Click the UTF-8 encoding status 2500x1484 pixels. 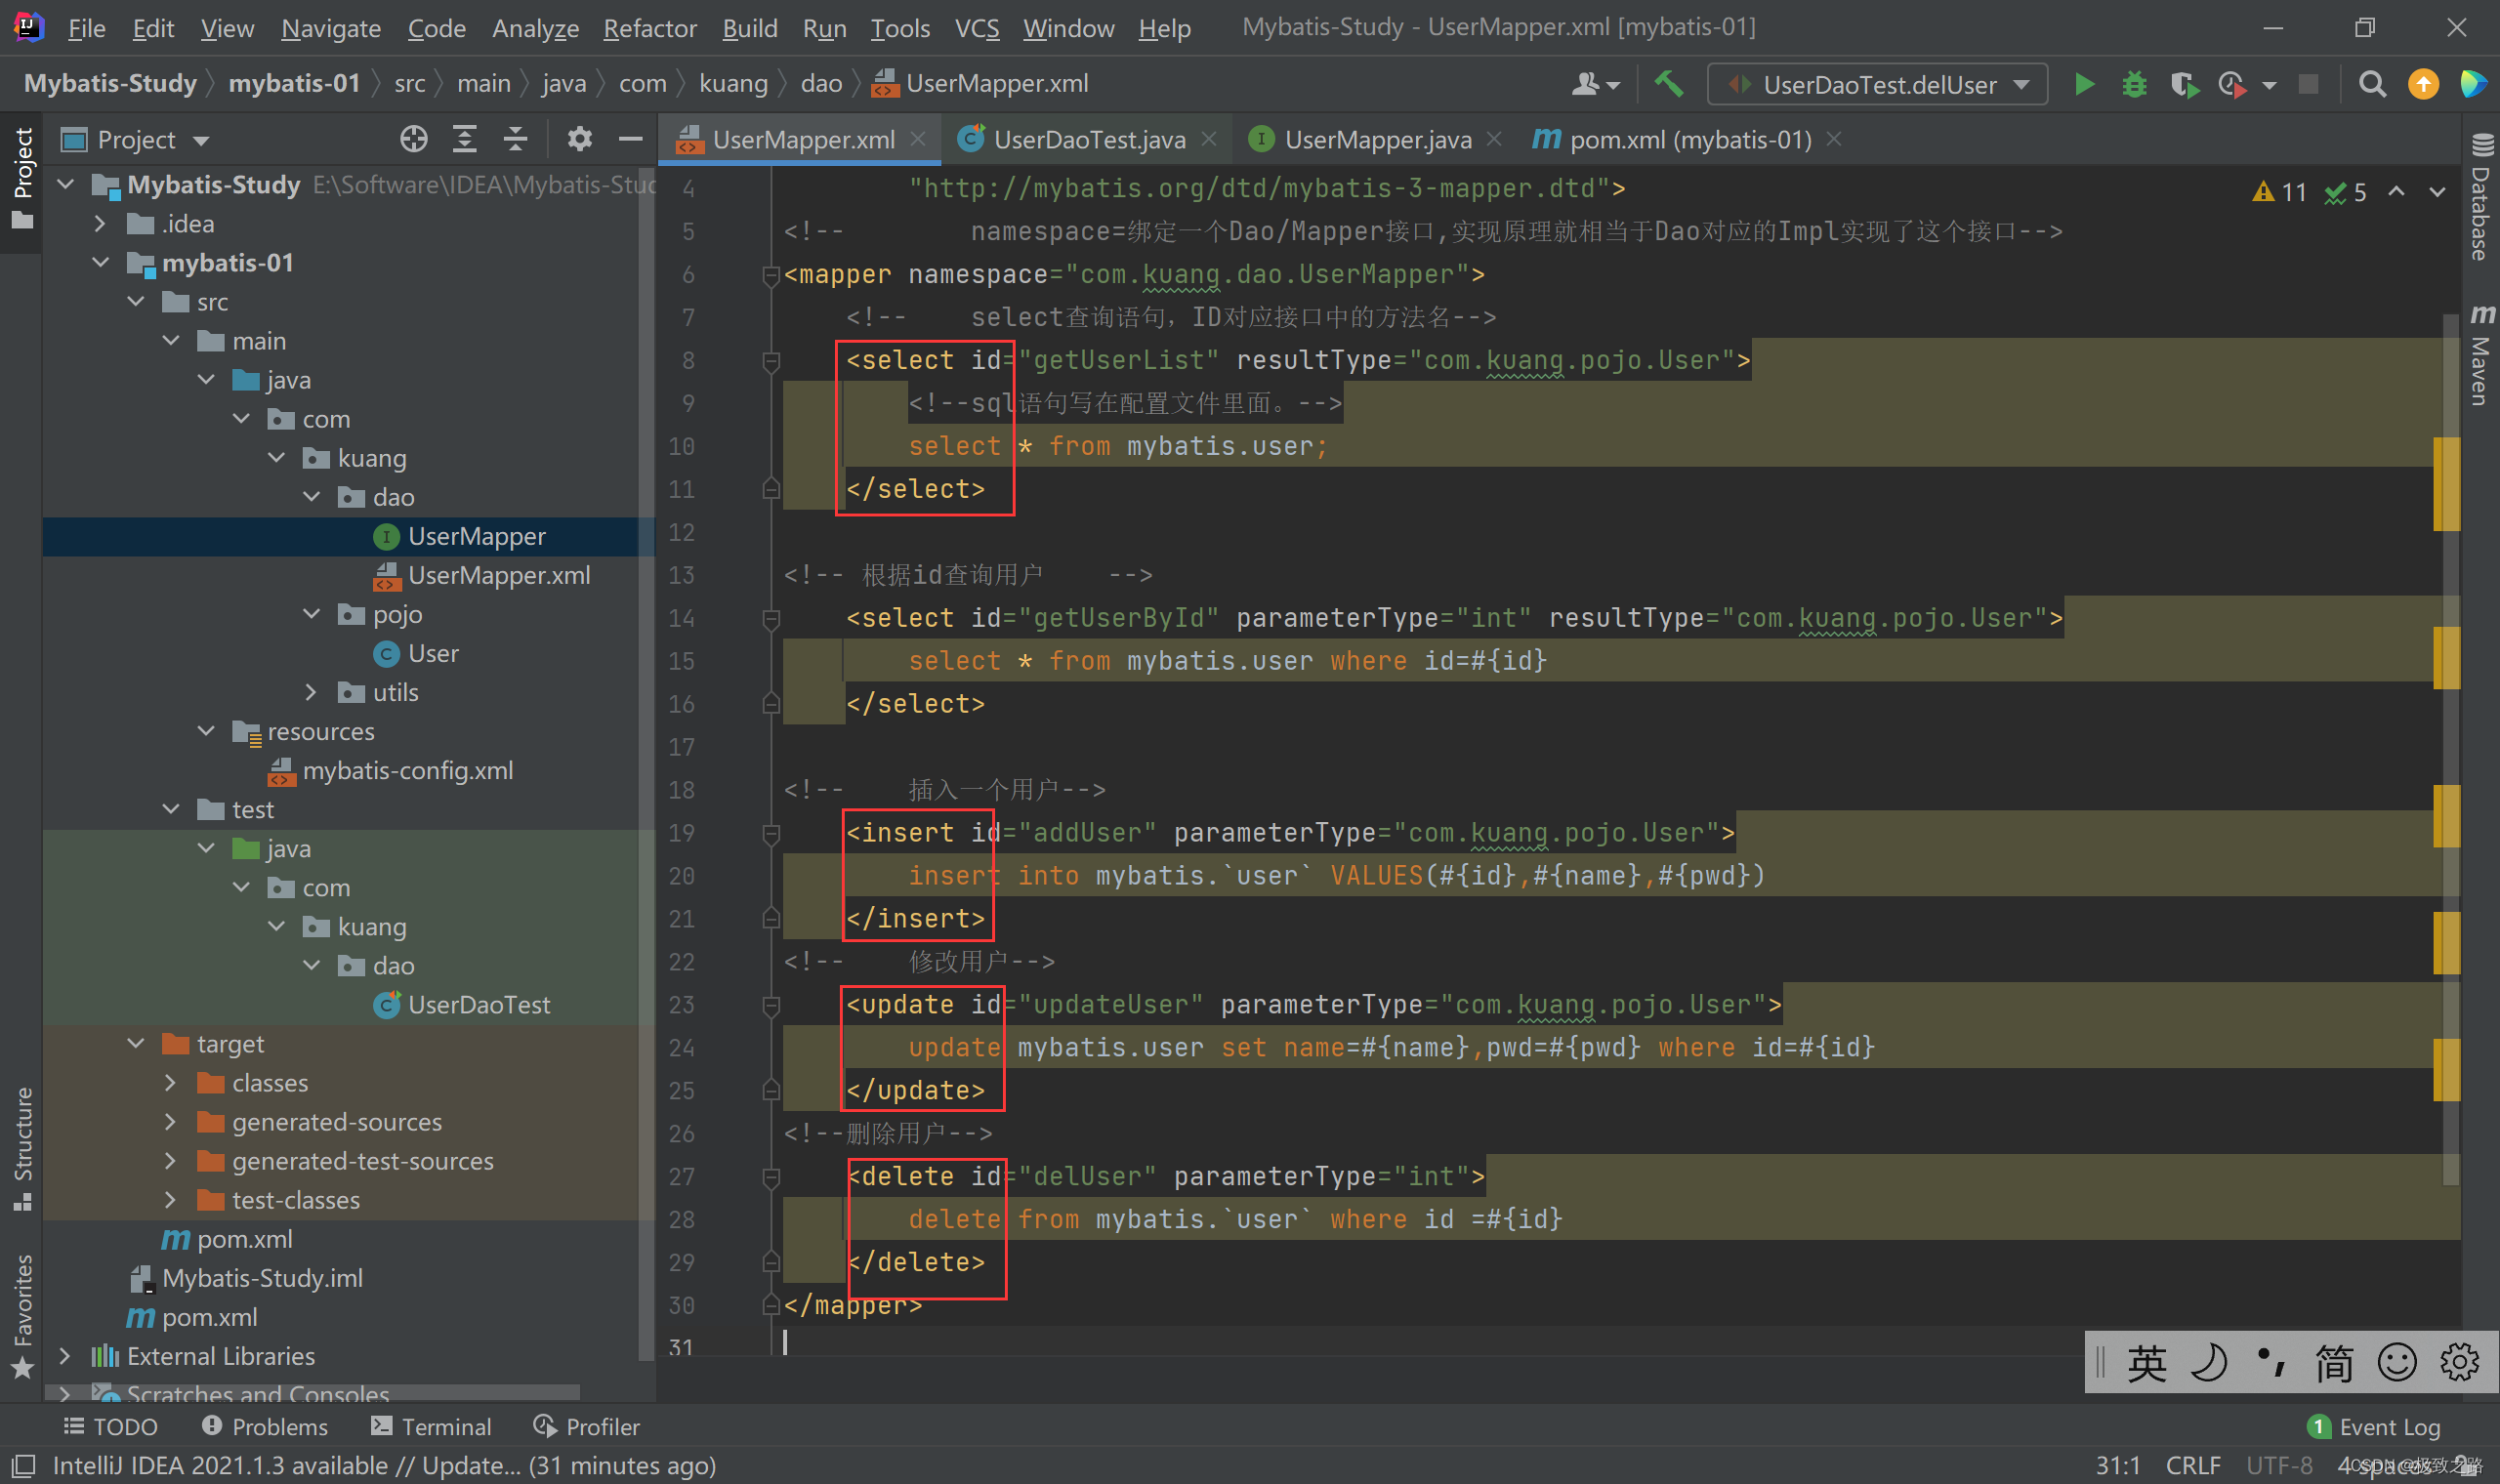(2279, 1466)
